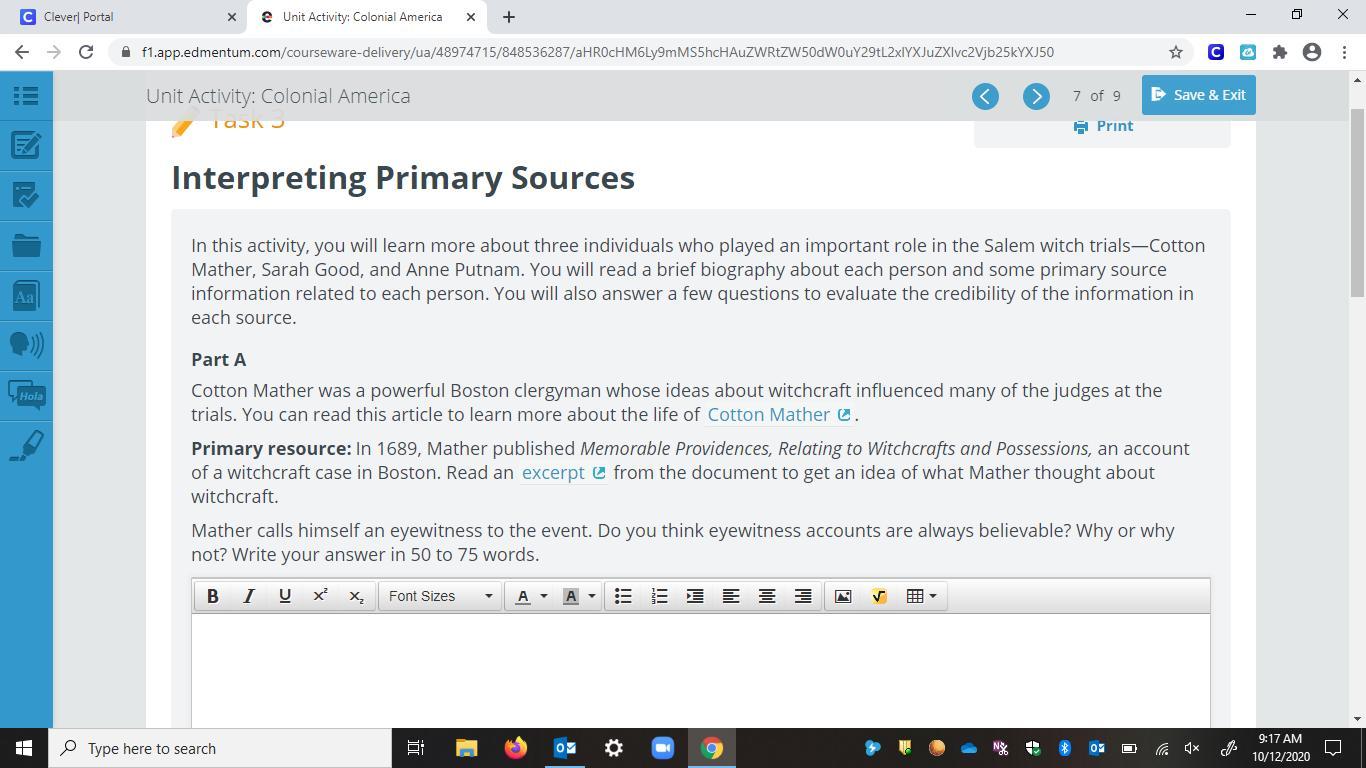Reload the current page
The width and height of the screenshot is (1366, 768).
86,52
